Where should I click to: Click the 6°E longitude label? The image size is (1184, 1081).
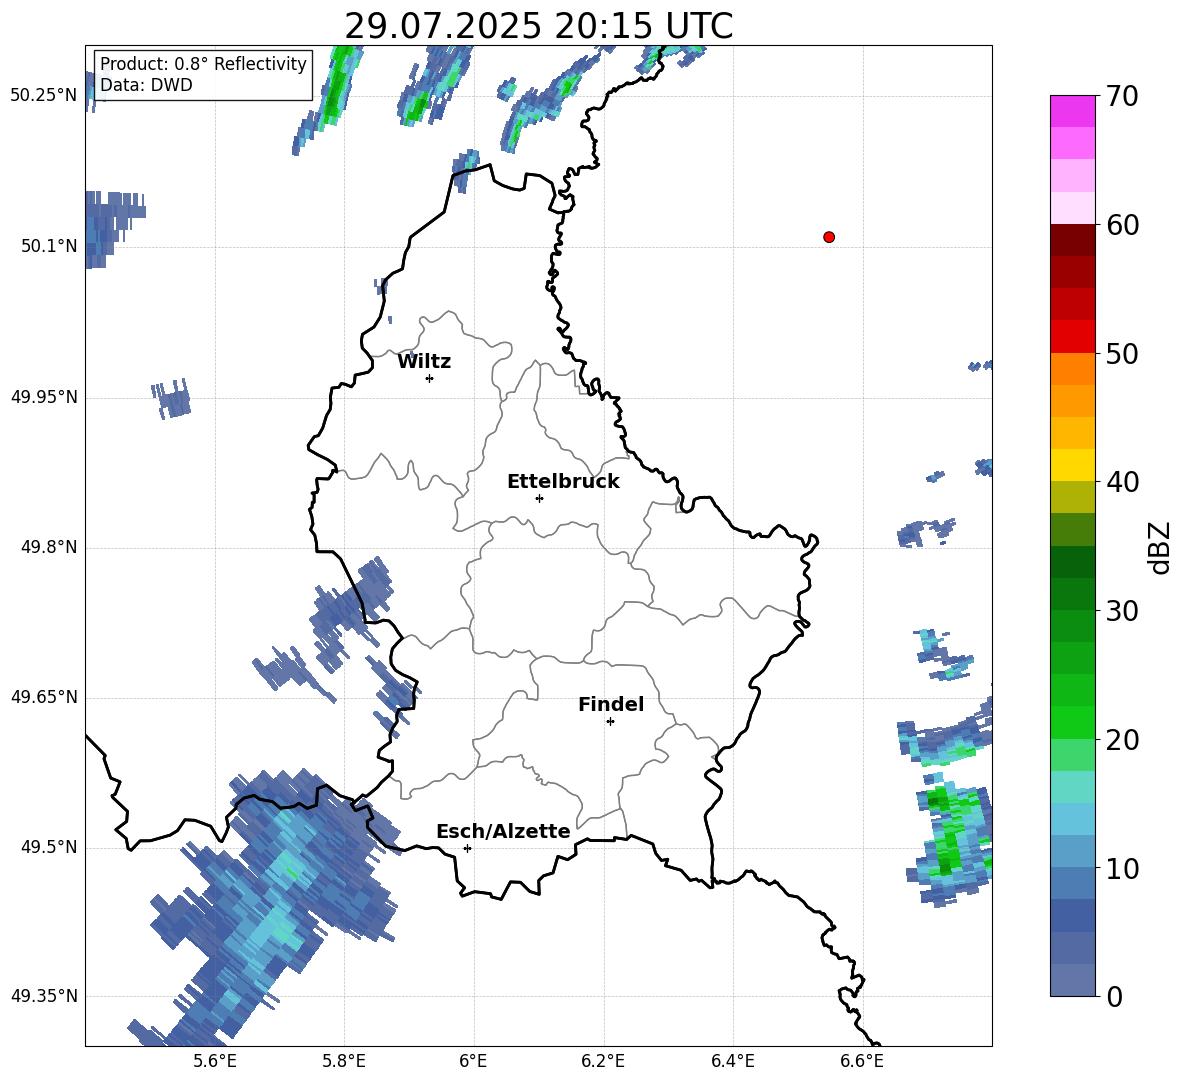pyautogui.click(x=473, y=1062)
